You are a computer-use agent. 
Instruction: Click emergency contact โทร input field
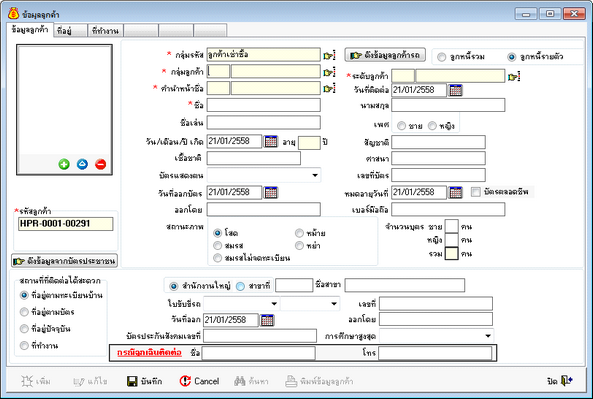(435, 353)
